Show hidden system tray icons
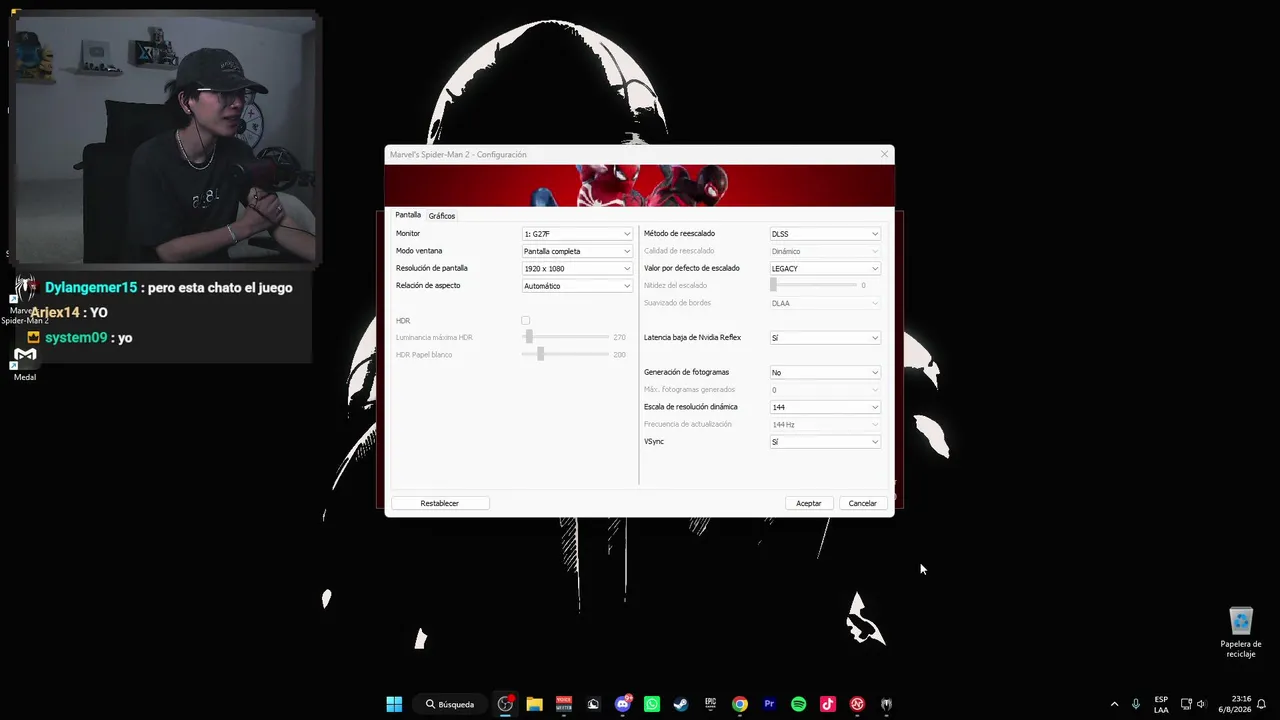This screenshot has height=720, width=1280. coord(1114,704)
